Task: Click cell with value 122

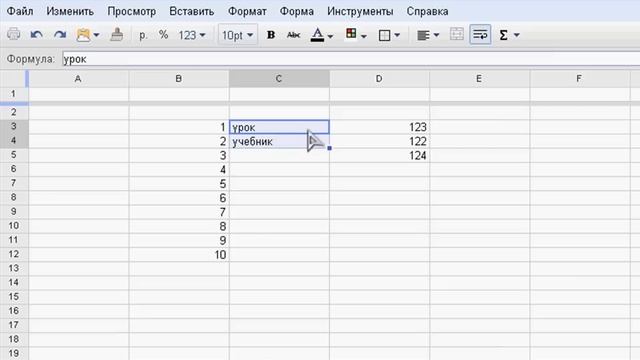Action: pyautogui.click(x=379, y=141)
